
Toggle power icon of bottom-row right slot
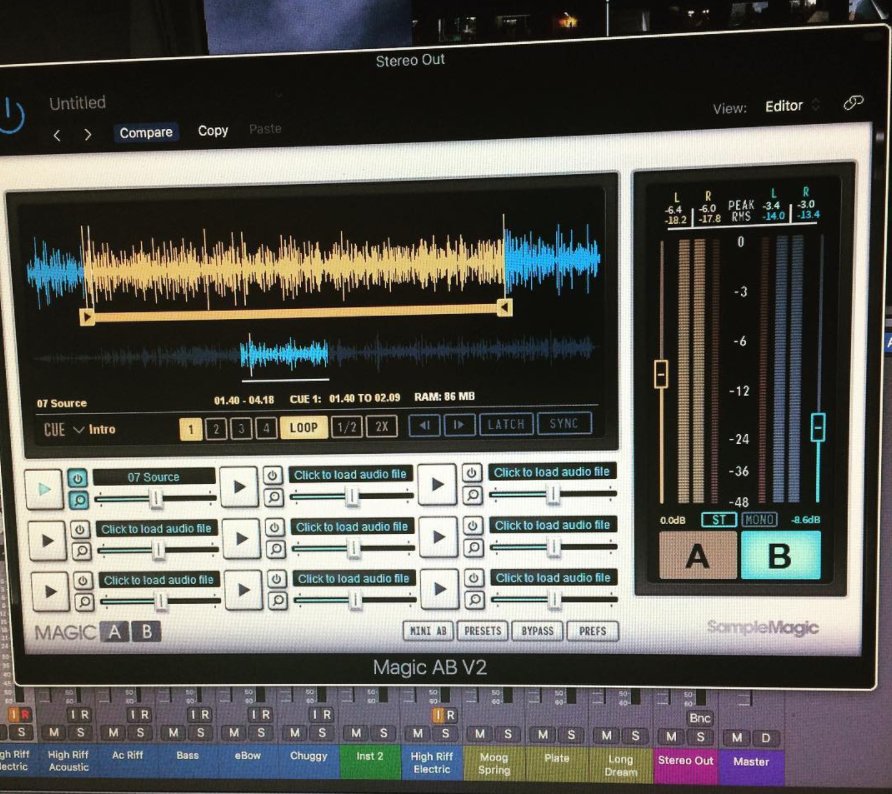coord(473,578)
